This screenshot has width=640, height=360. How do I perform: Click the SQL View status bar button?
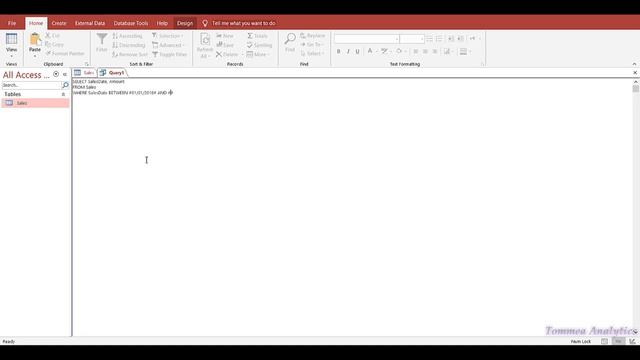(618, 341)
